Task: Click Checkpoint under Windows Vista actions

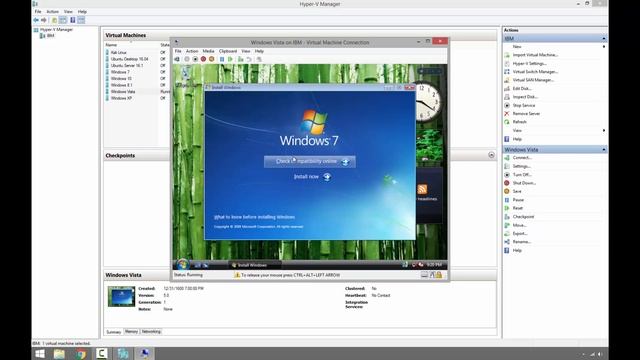Action: [x=523, y=217]
